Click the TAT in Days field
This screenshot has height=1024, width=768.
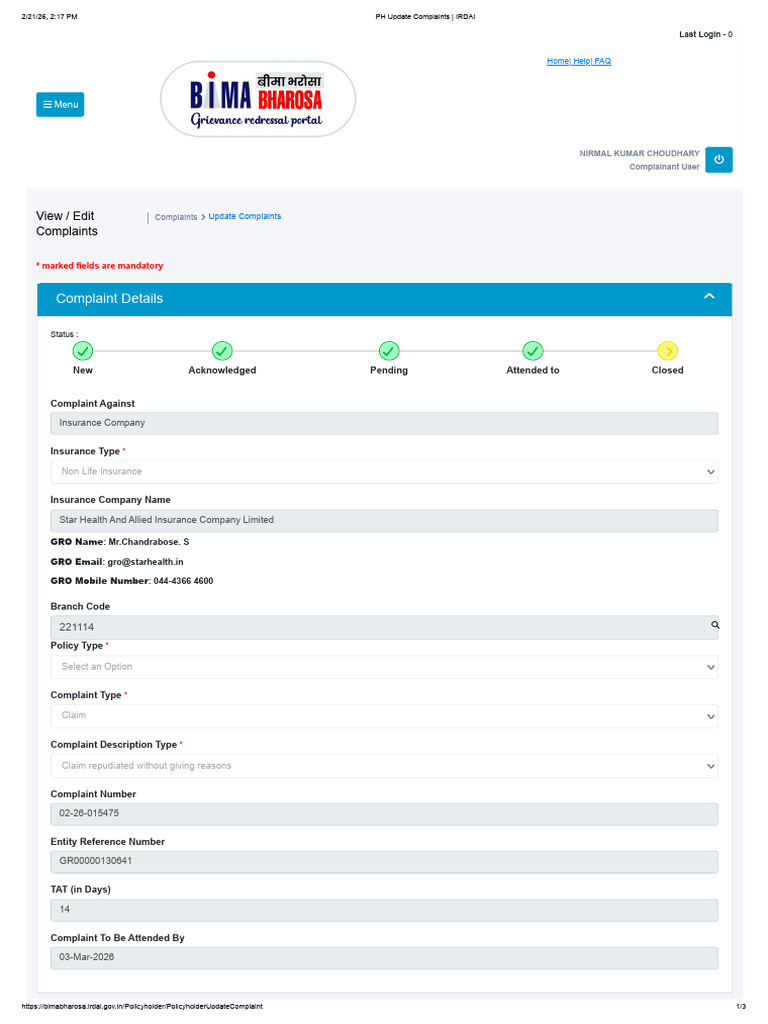pos(384,910)
